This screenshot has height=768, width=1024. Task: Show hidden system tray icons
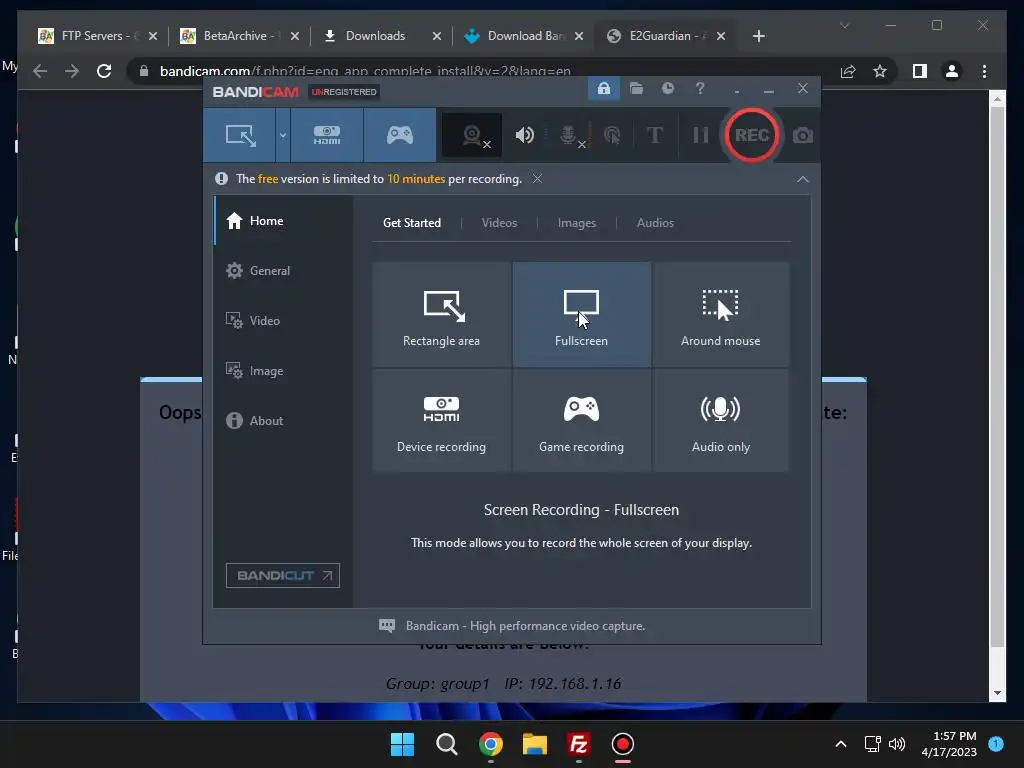coord(840,744)
